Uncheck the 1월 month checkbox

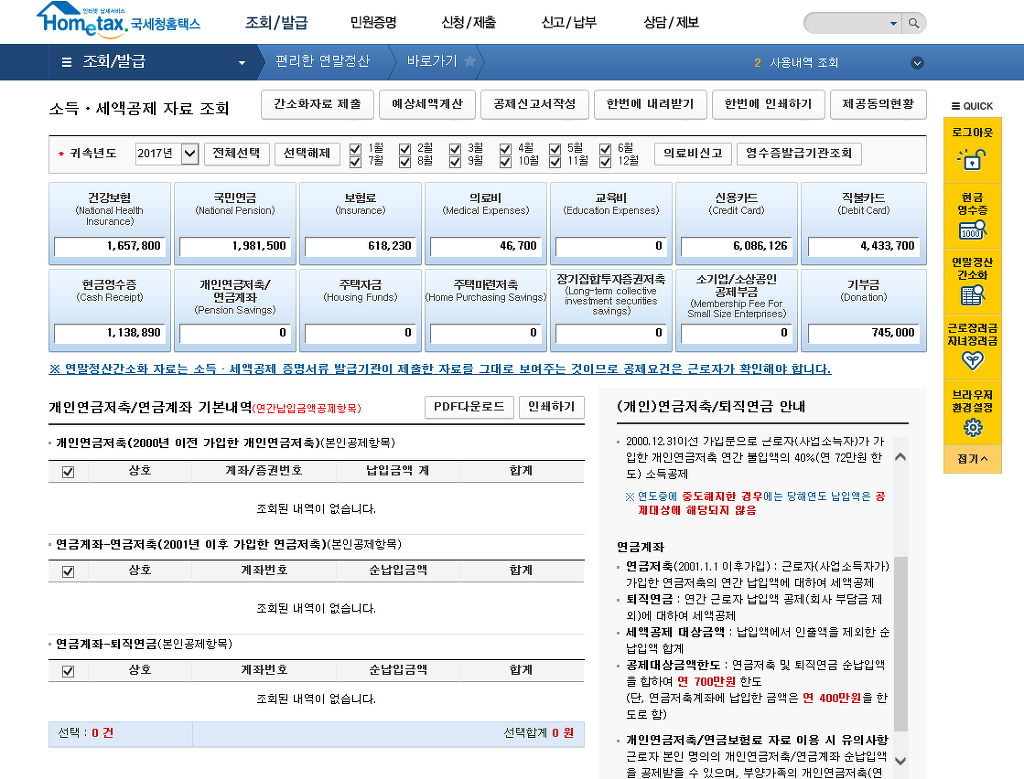(355, 148)
